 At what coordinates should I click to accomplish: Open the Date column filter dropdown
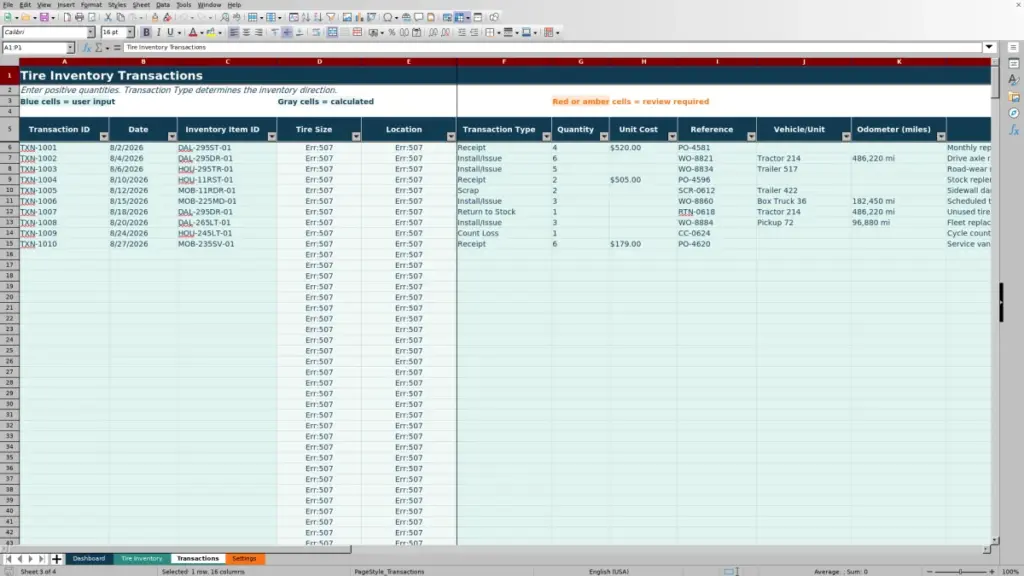pos(172,136)
